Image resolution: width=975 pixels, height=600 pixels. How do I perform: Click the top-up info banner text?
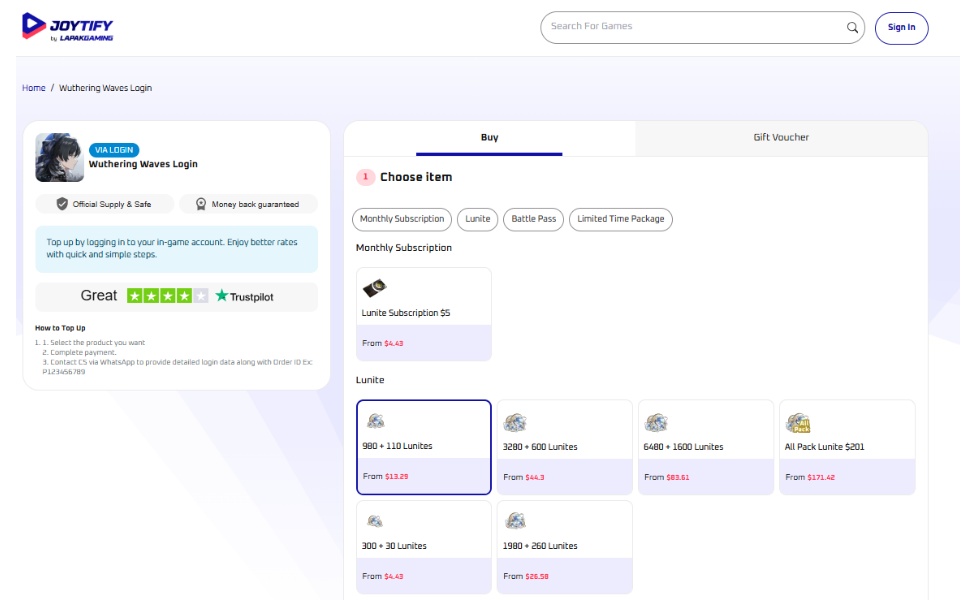coord(172,249)
